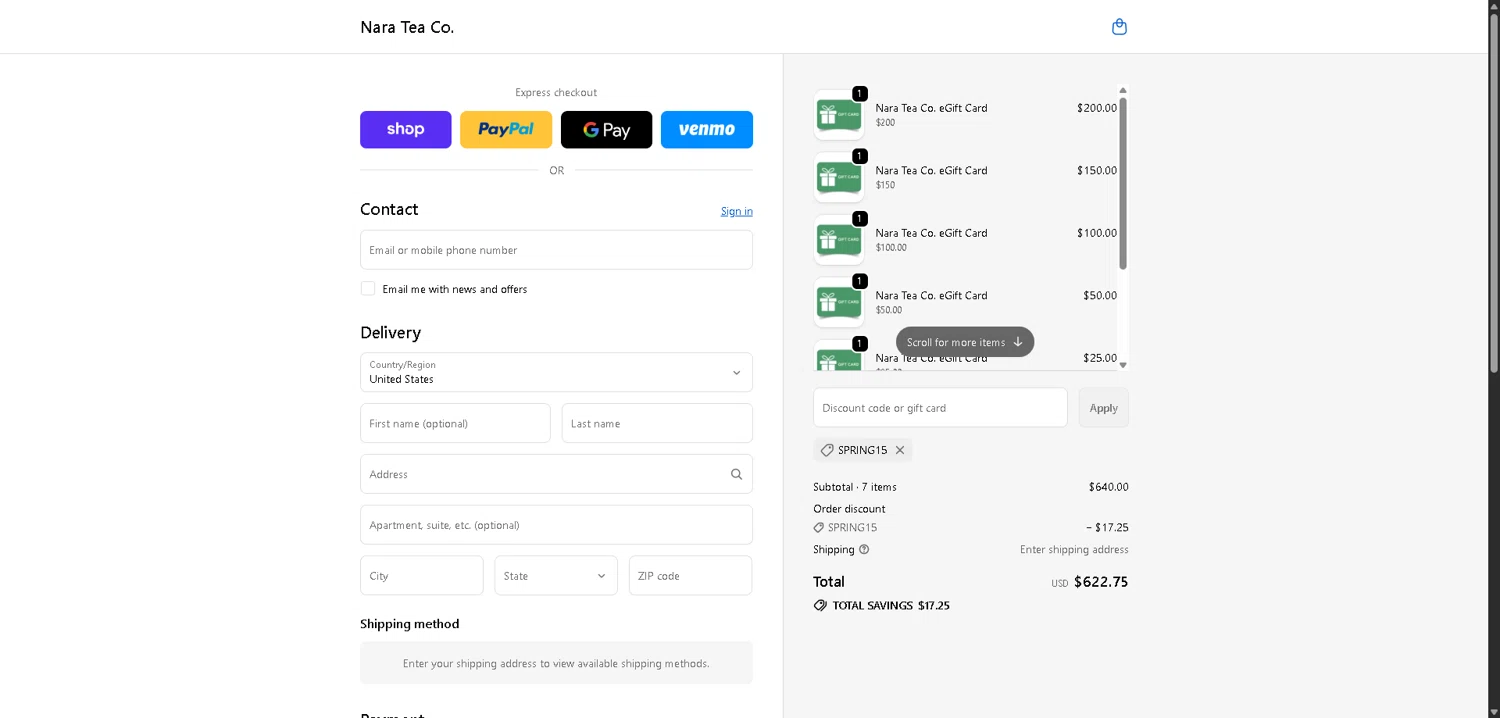Click the Address input field
This screenshot has width=1500, height=718.
click(556, 474)
